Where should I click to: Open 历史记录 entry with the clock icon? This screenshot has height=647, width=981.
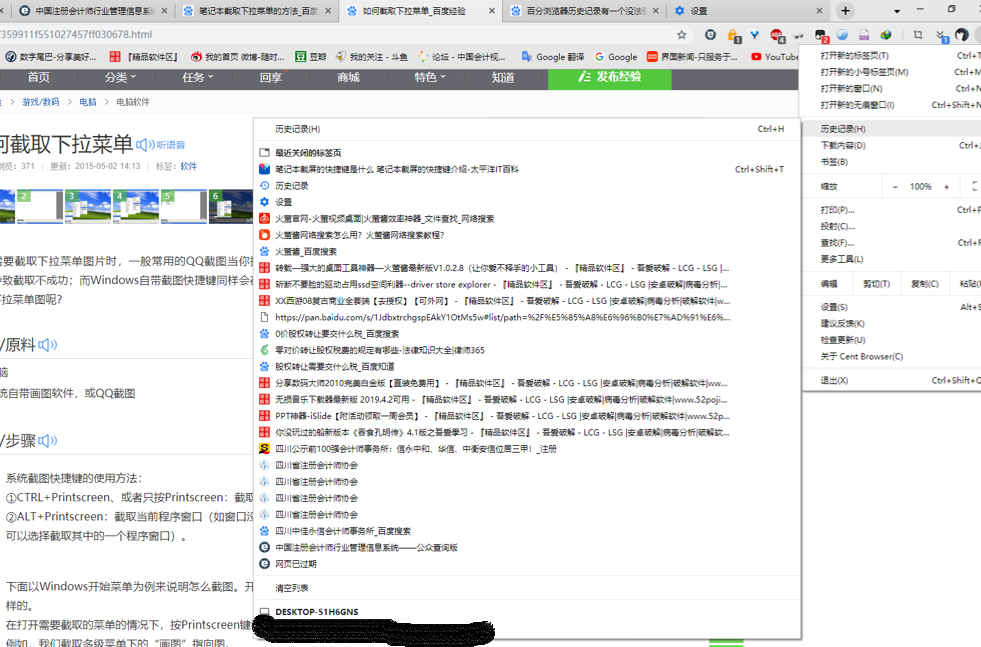[527, 186]
